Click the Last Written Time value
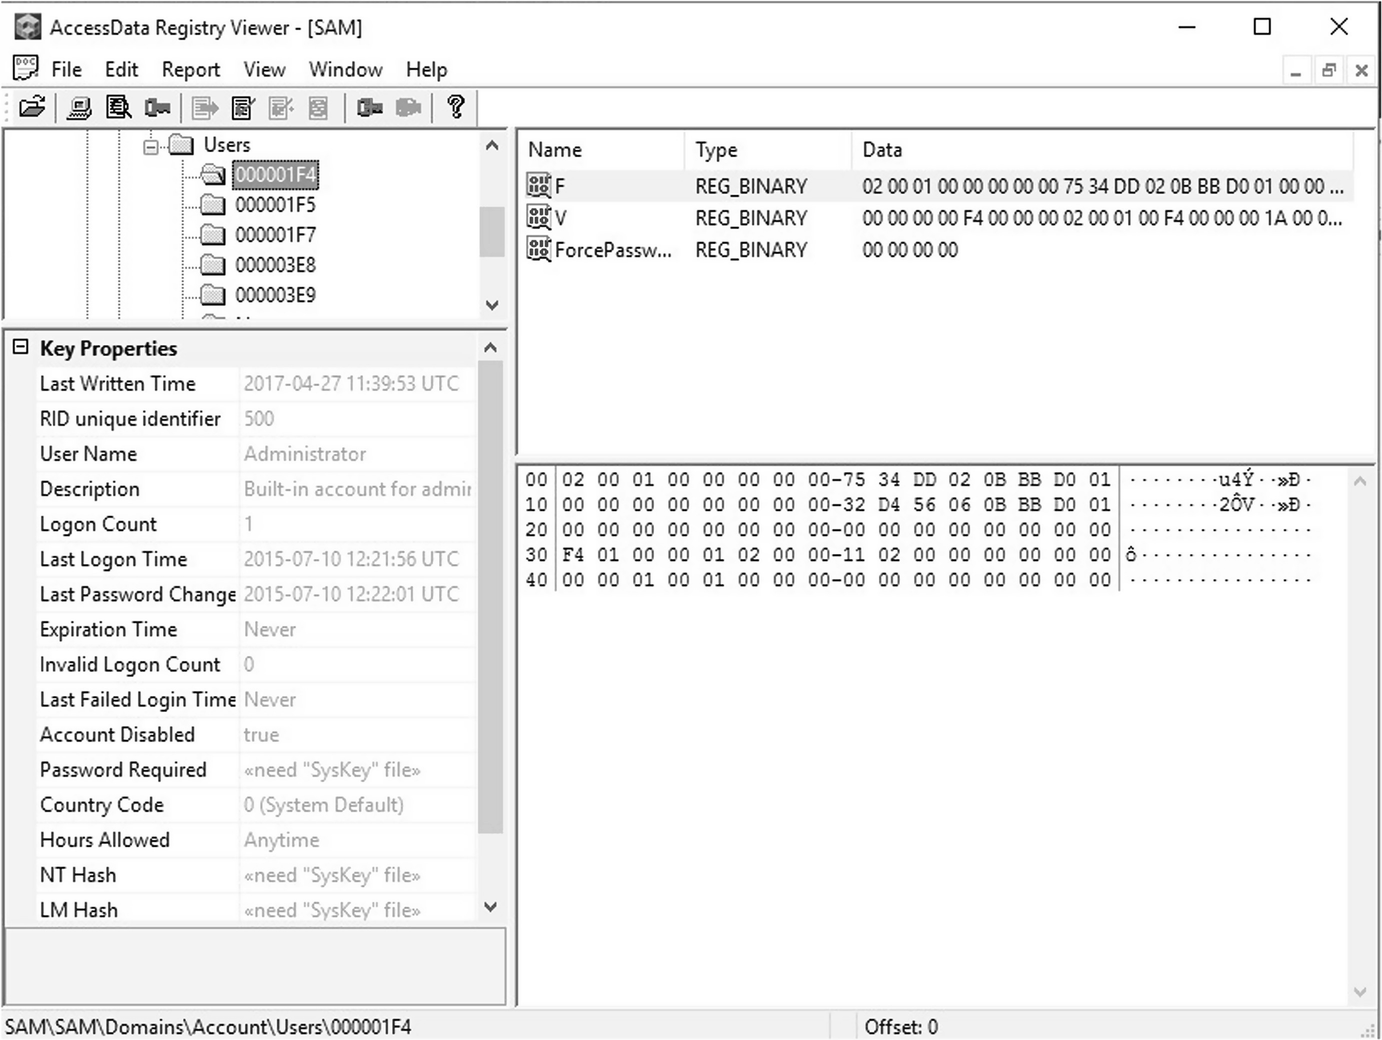Image resolution: width=1382 pixels, height=1040 pixels. [x=351, y=383]
